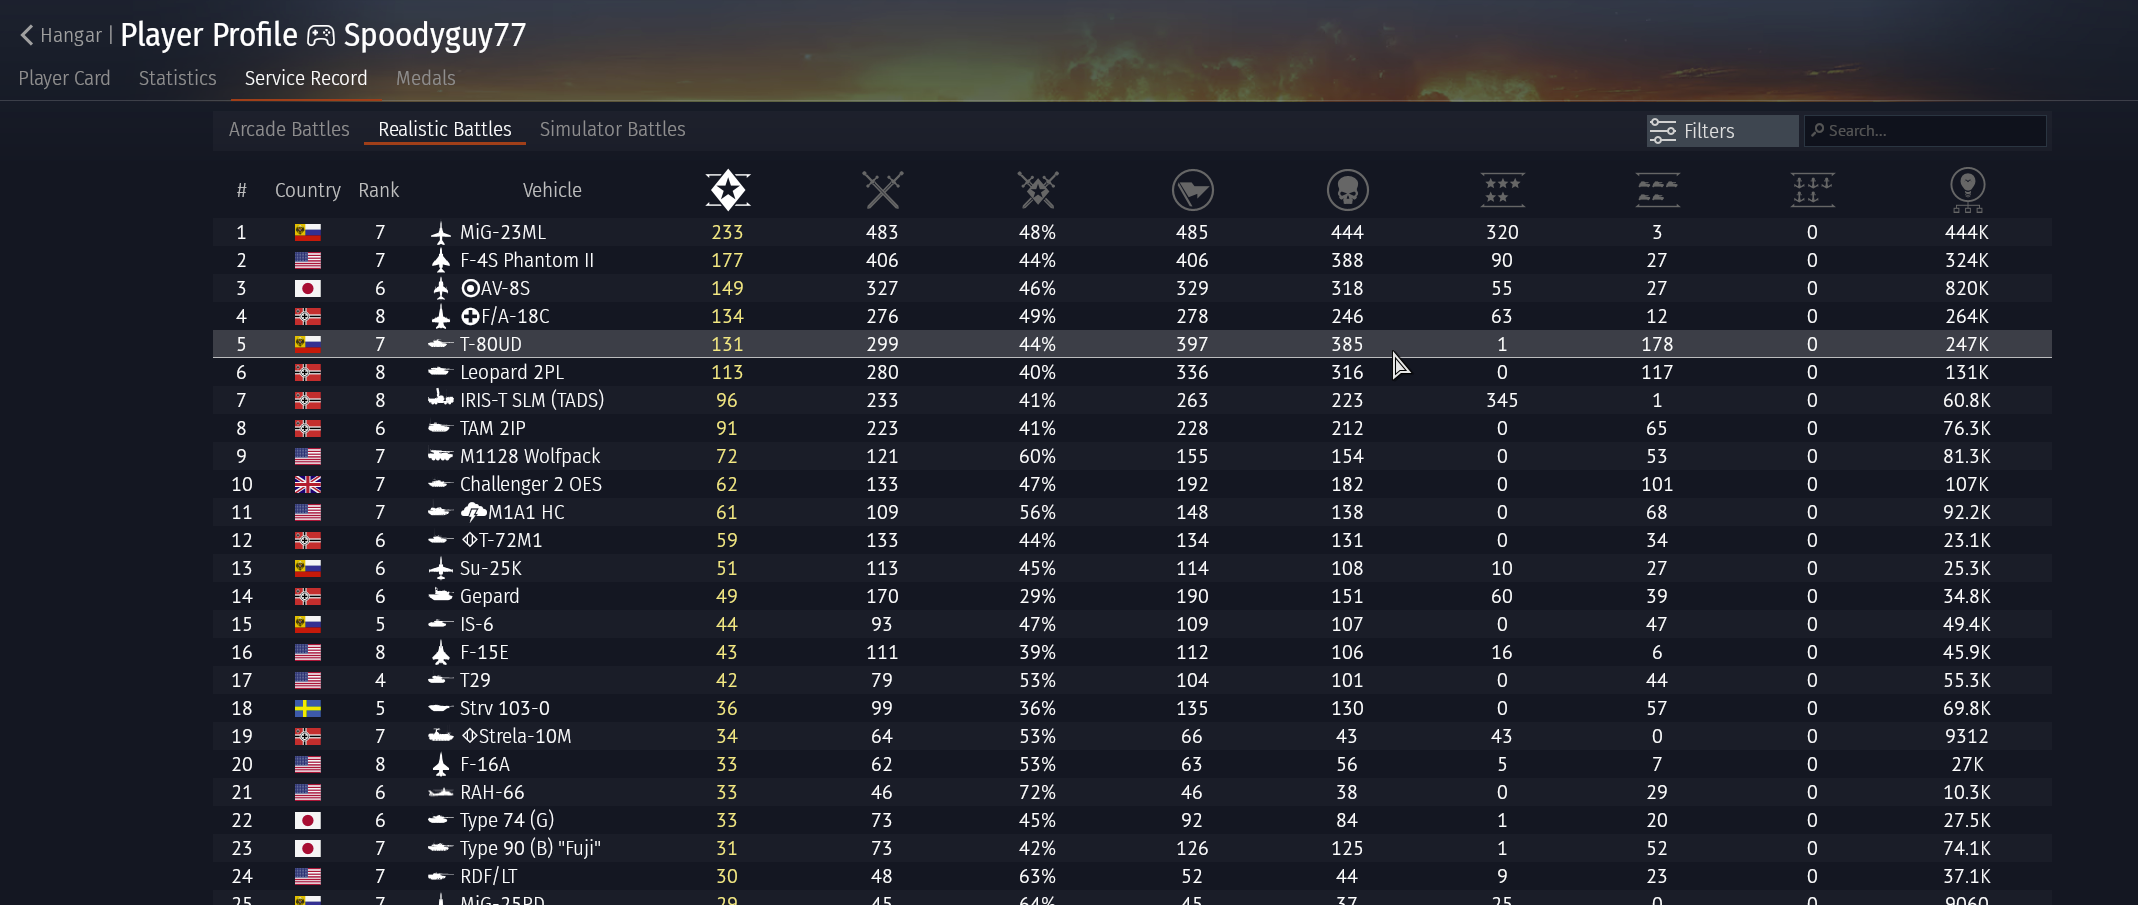Image resolution: width=2138 pixels, height=905 pixels.
Task: Click the 444K value in MiG-23ML row
Action: click(1967, 232)
